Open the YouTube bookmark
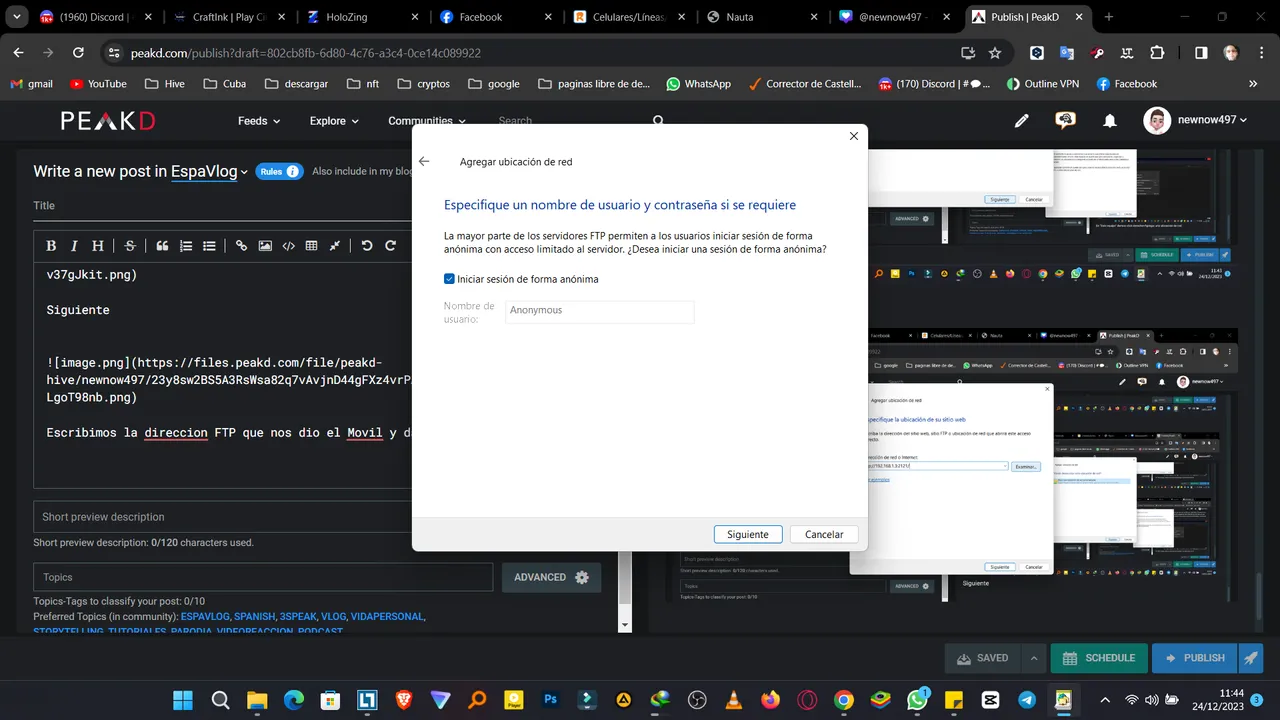The image size is (1280, 720). [x=98, y=84]
